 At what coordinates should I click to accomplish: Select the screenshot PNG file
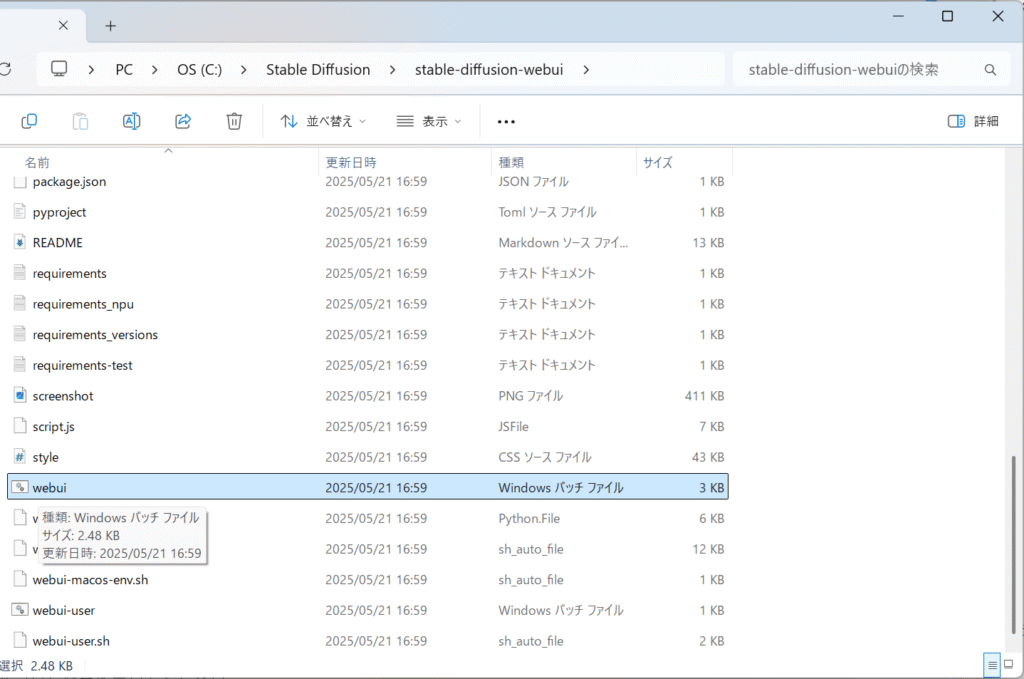pyautogui.click(x=62, y=396)
